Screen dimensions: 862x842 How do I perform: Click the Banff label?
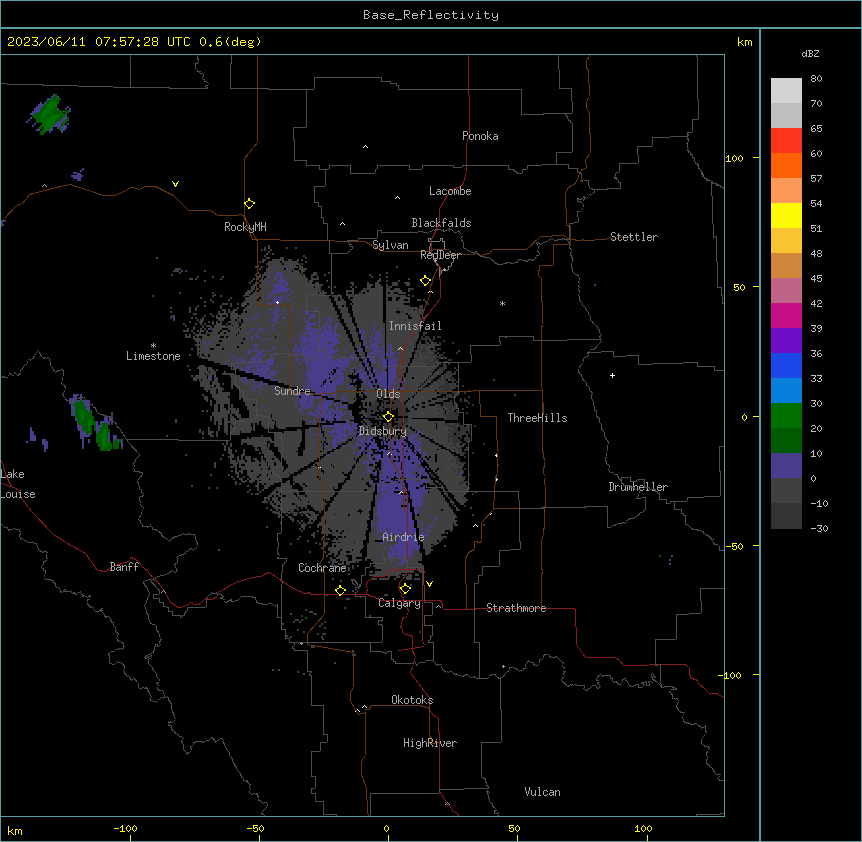pos(124,567)
